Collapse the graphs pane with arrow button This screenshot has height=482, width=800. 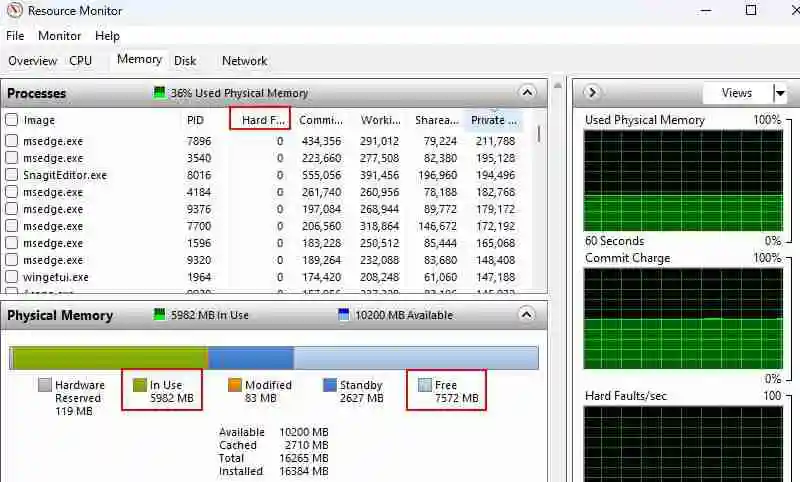[592, 93]
